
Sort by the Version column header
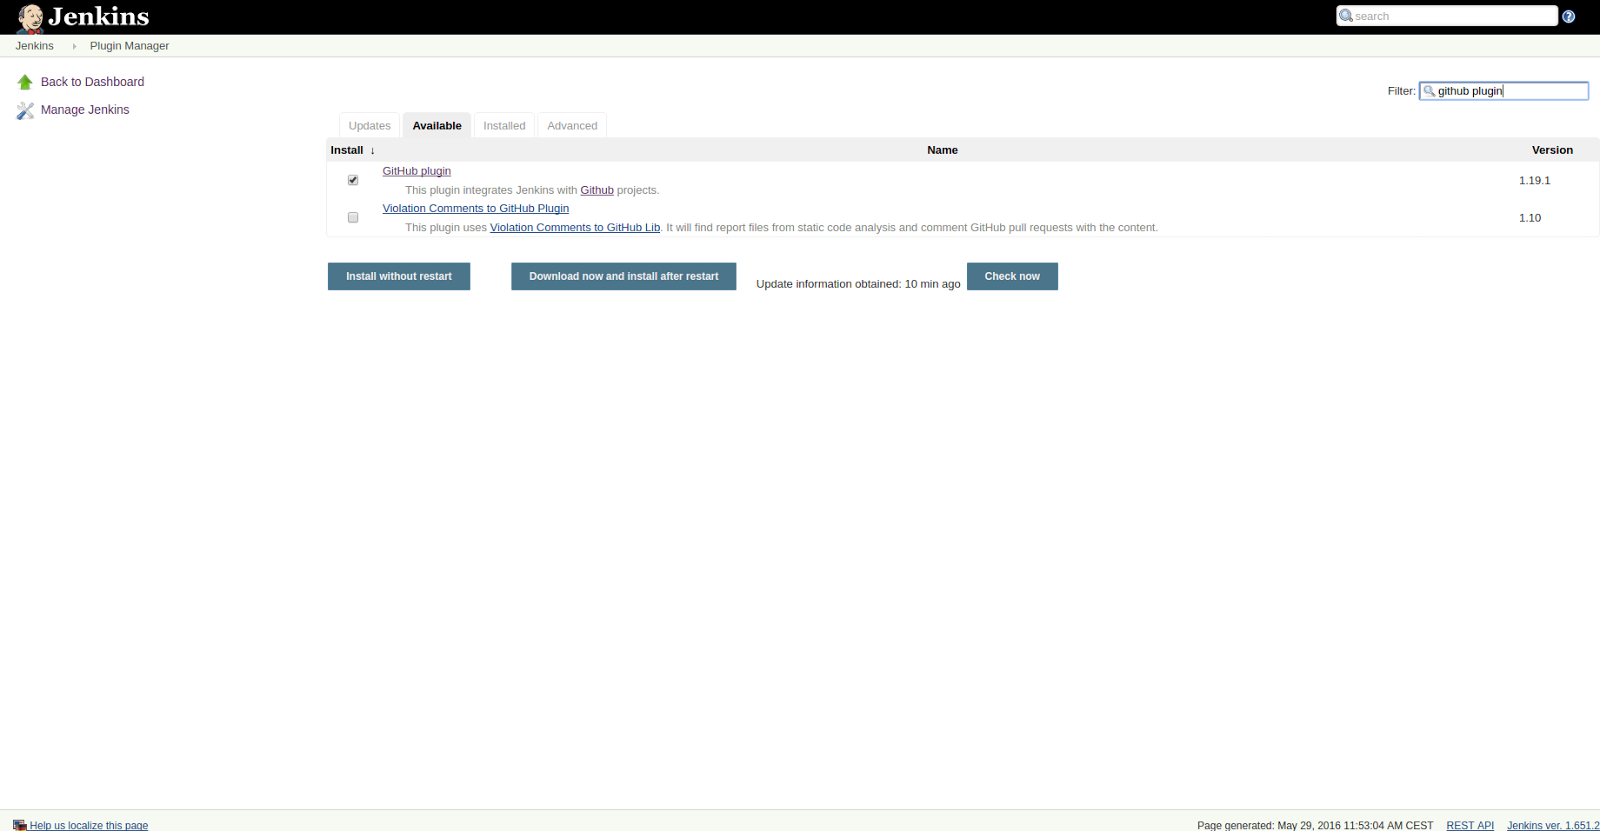pyautogui.click(x=1552, y=150)
